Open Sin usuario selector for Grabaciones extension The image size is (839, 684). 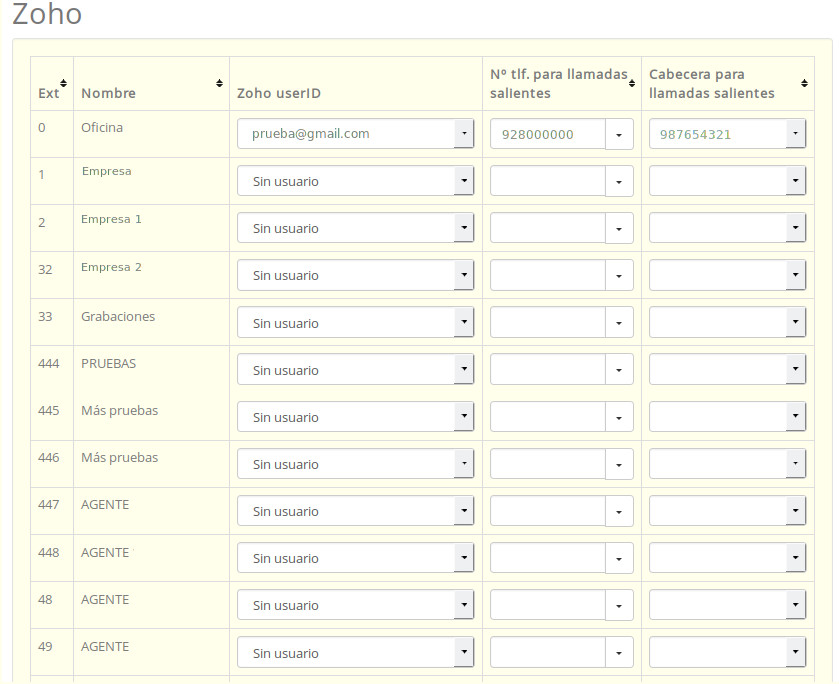tap(463, 322)
